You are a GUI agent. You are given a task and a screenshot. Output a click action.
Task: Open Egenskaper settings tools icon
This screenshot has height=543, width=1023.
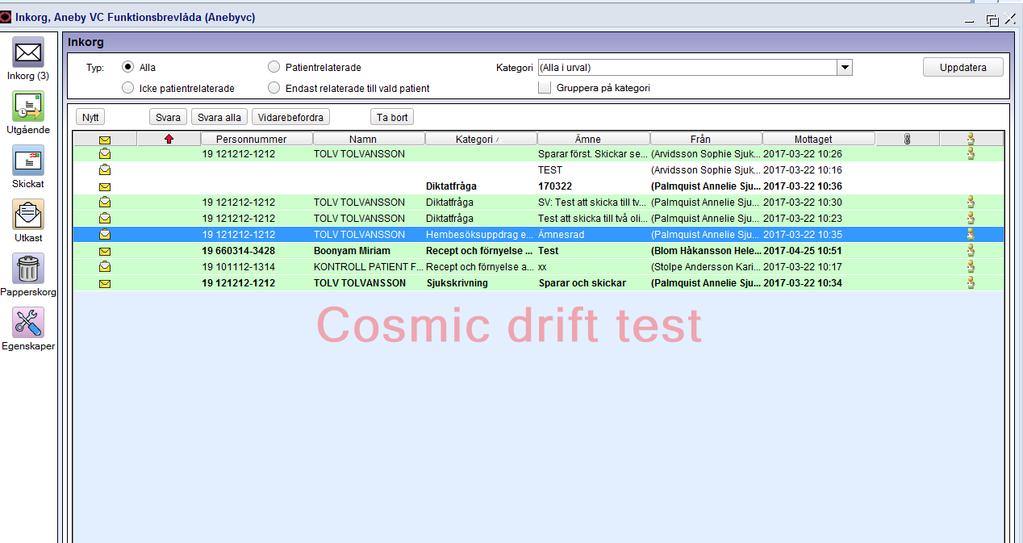(28, 323)
